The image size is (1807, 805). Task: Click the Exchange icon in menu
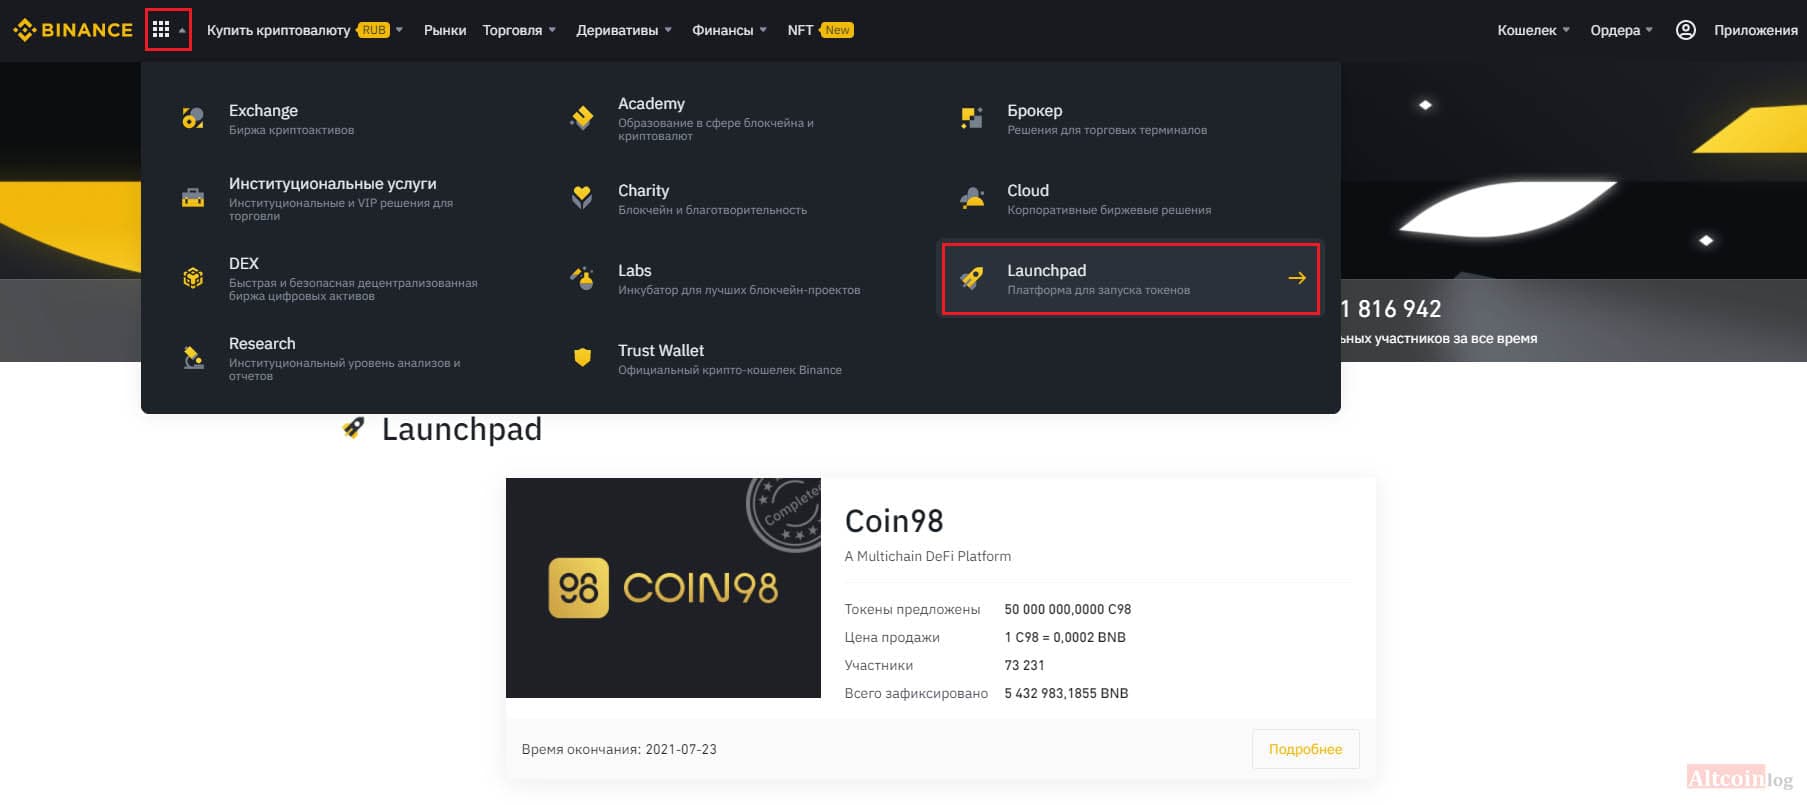(193, 118)
